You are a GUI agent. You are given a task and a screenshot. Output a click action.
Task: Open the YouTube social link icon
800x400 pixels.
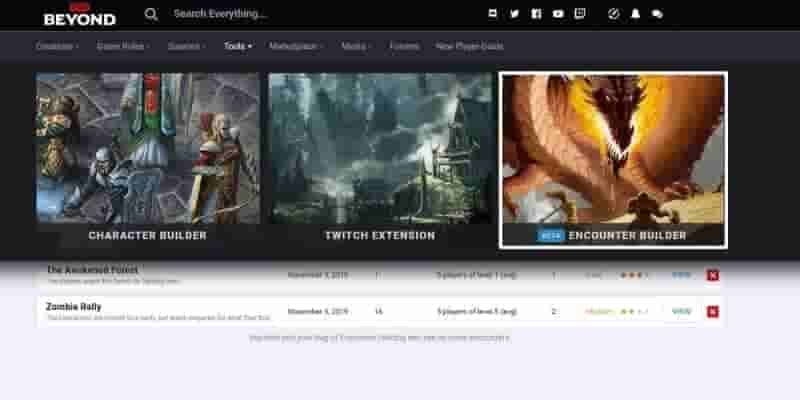click(558, 14)
